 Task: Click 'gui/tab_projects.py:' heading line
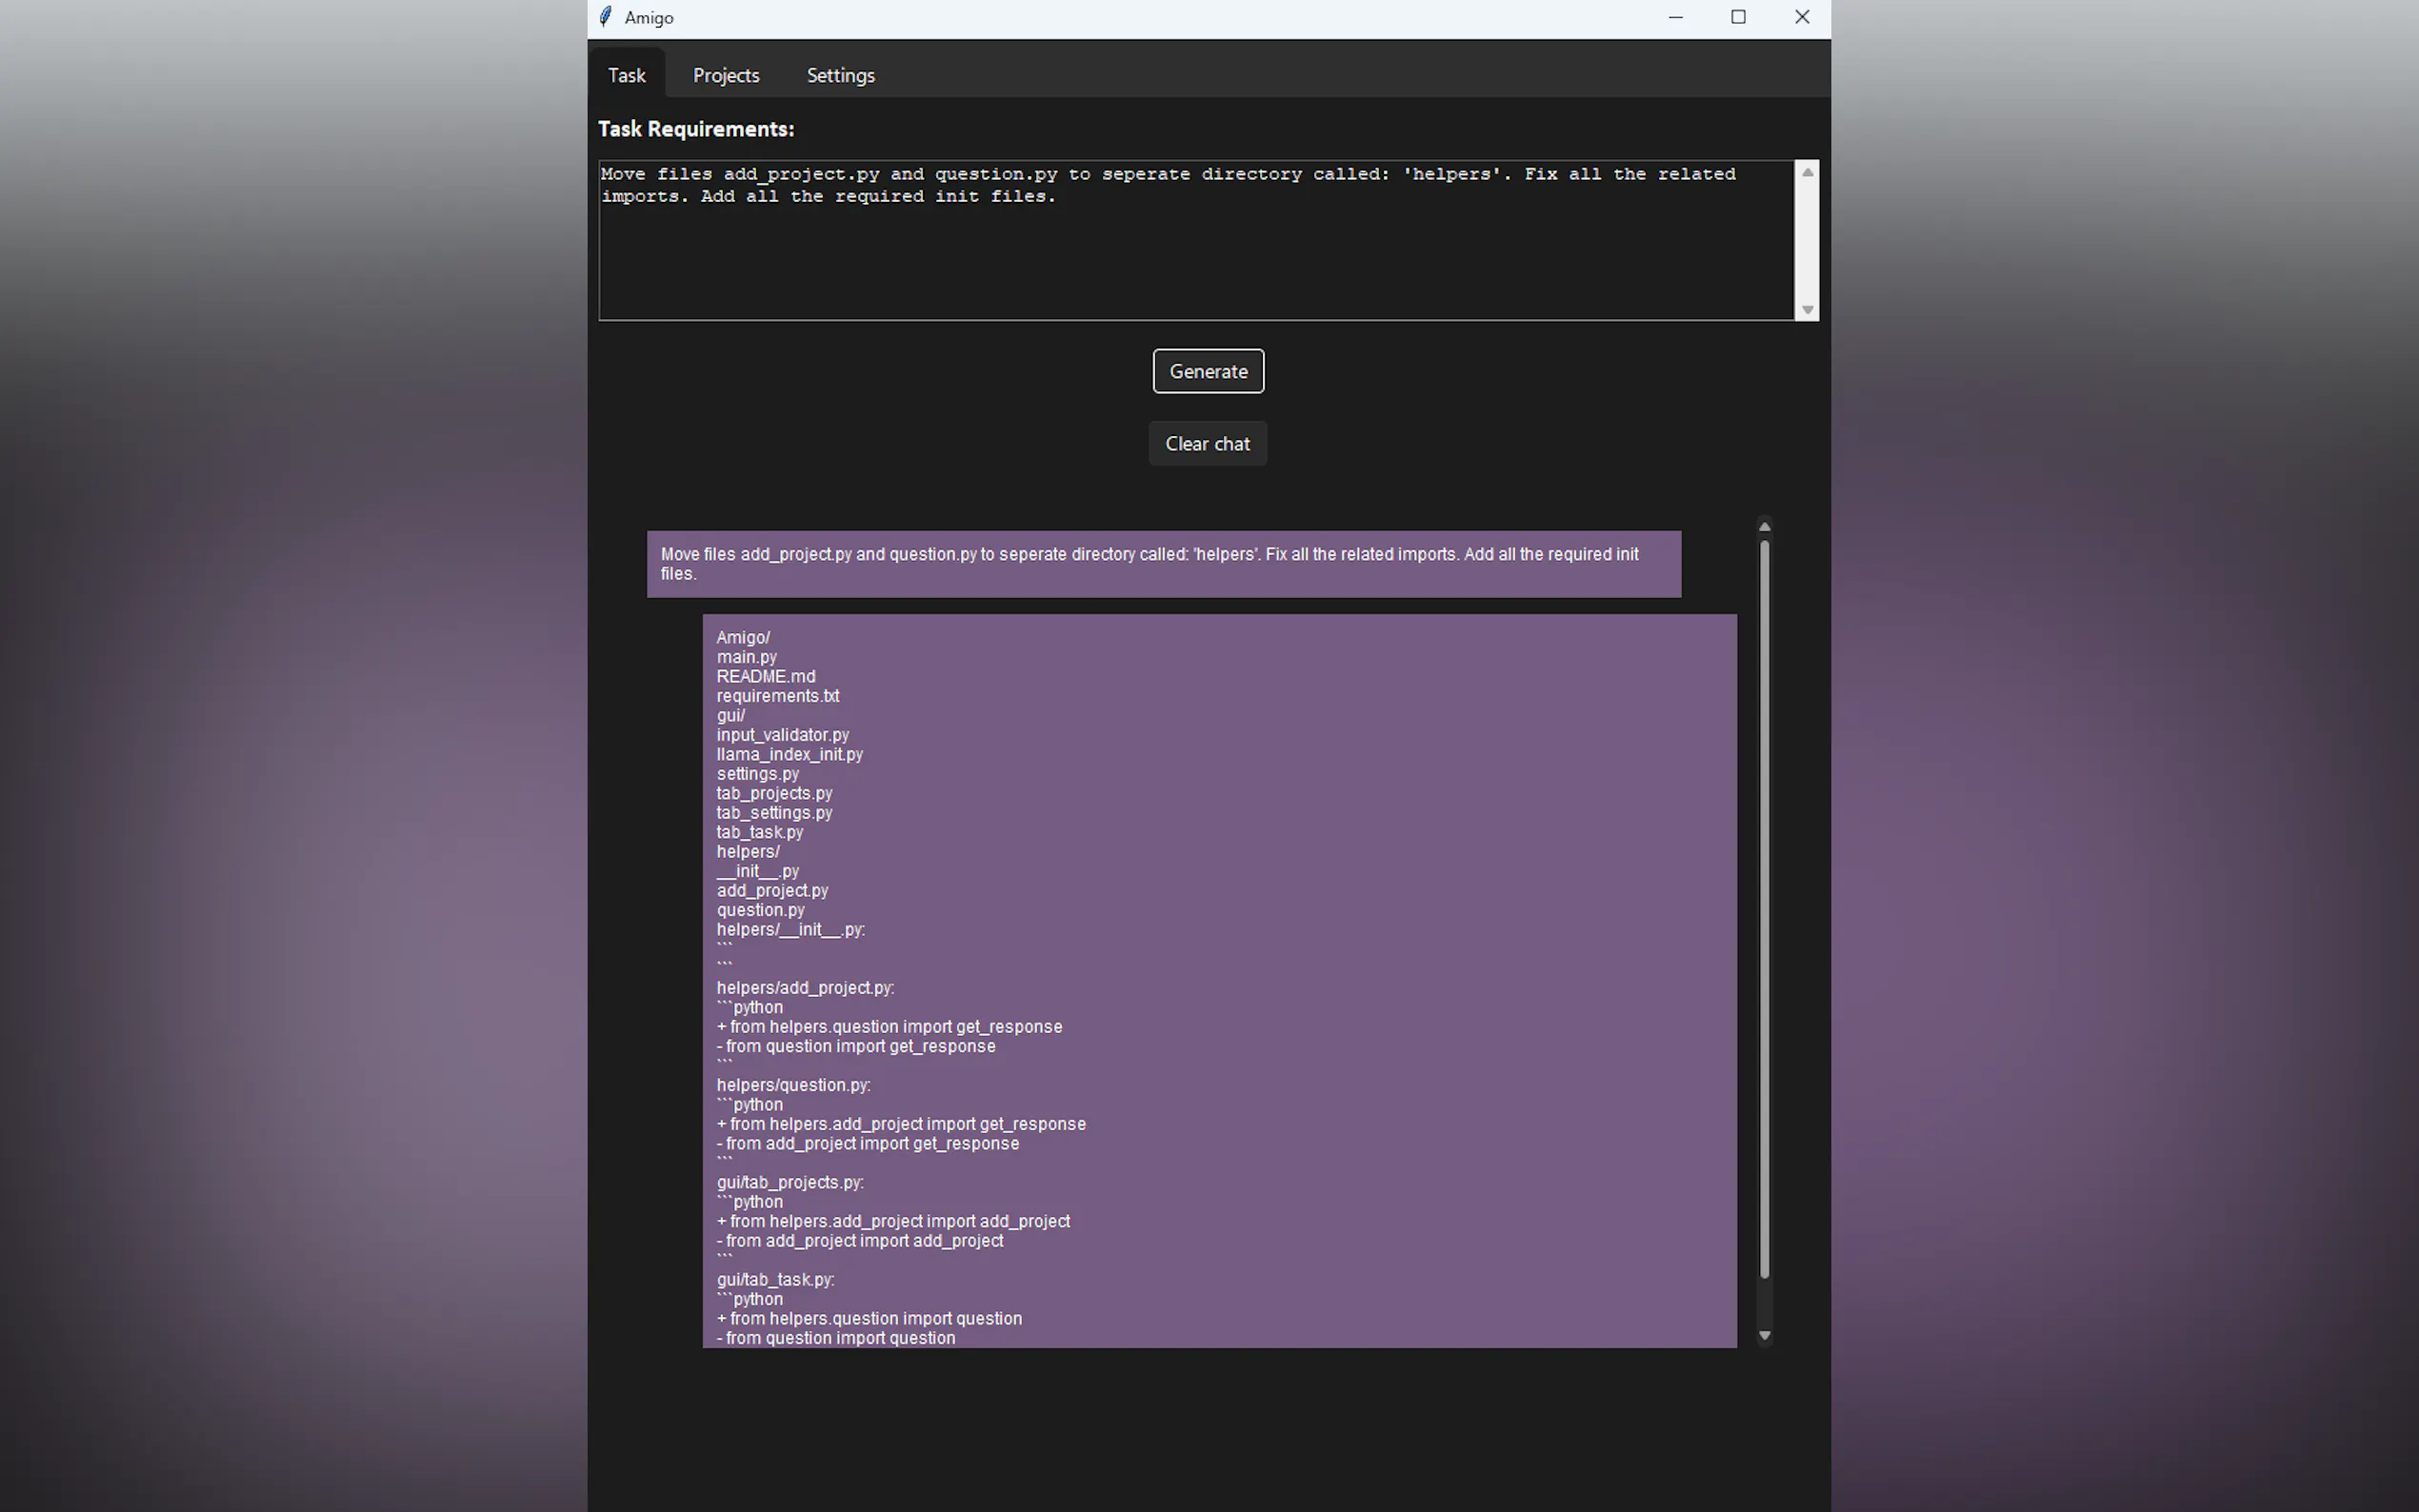click(x=789, y=1183)
